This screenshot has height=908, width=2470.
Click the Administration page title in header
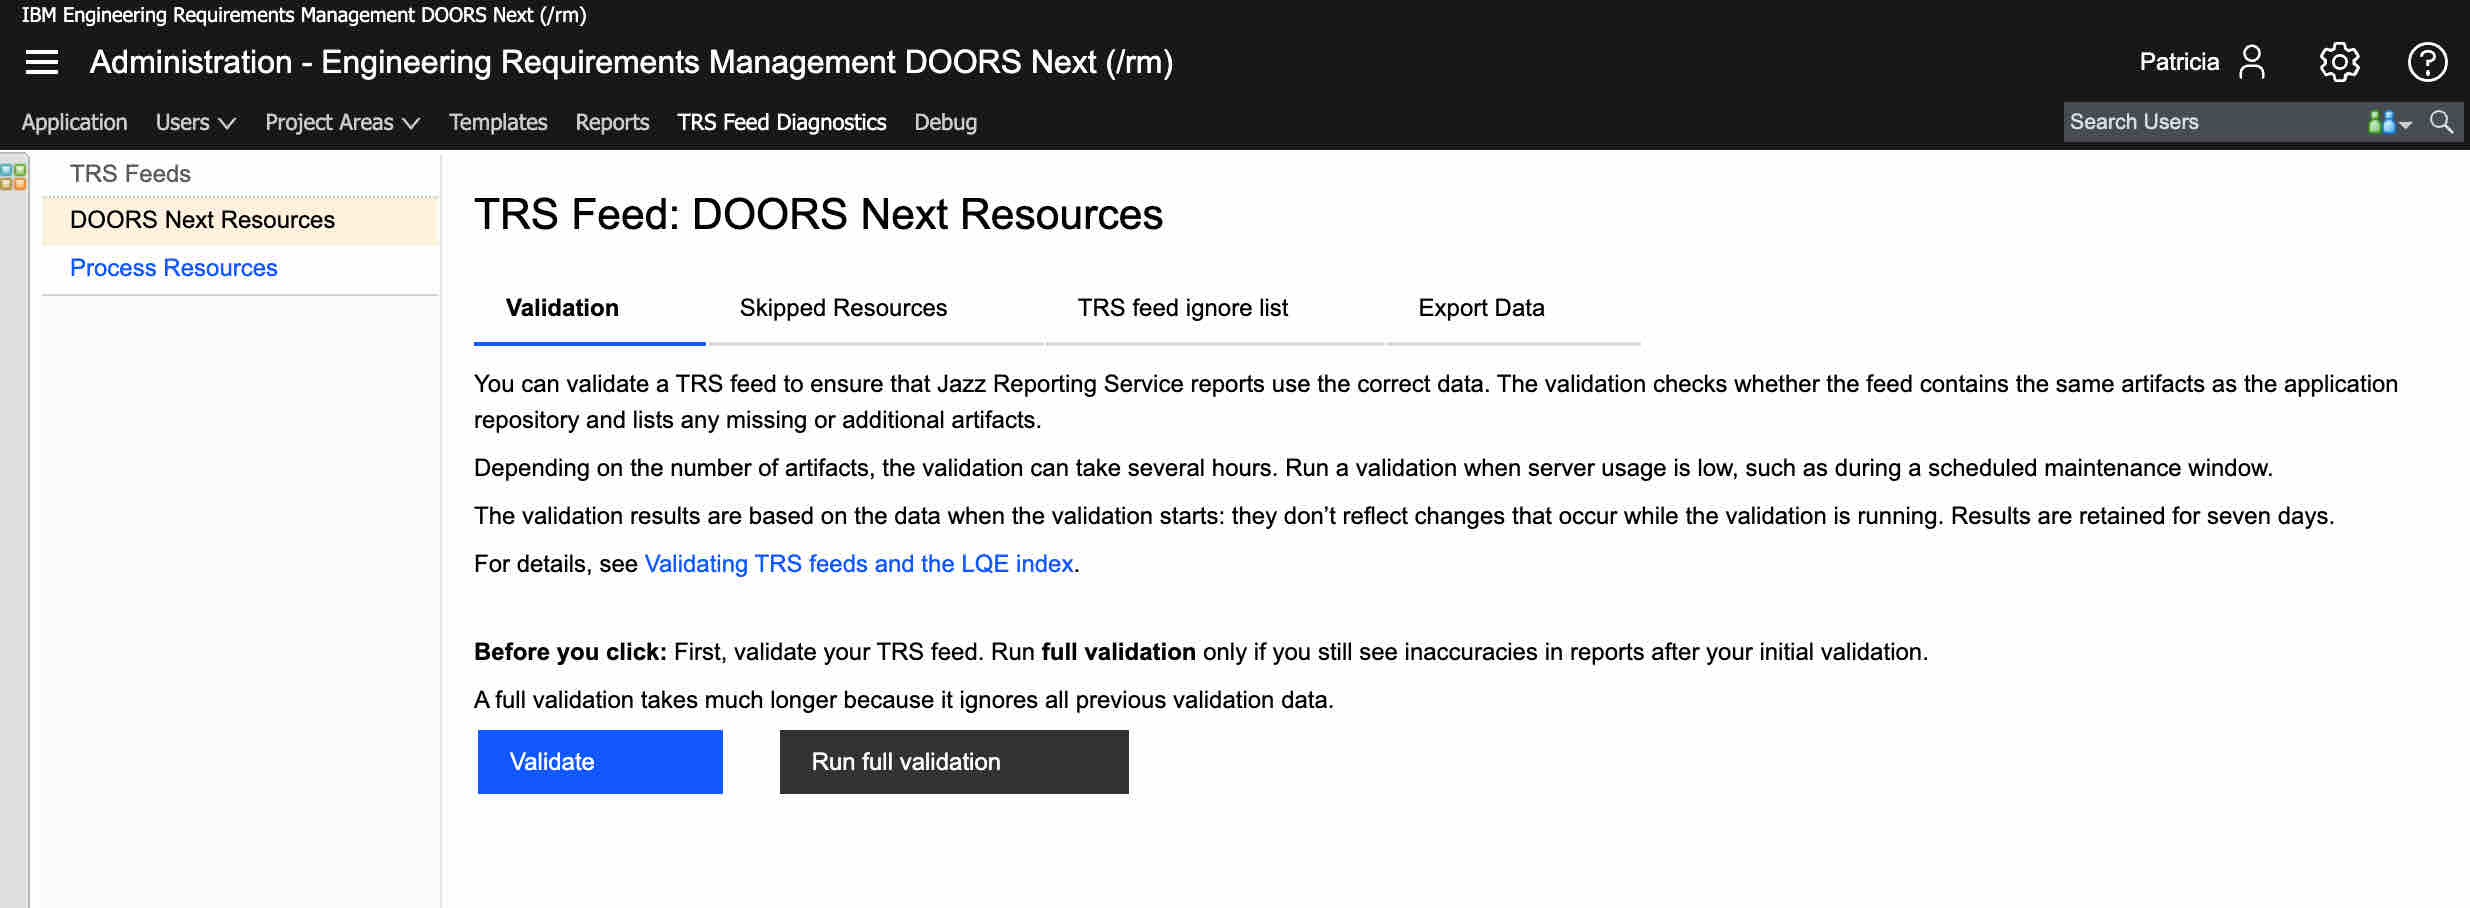(631, 62)
